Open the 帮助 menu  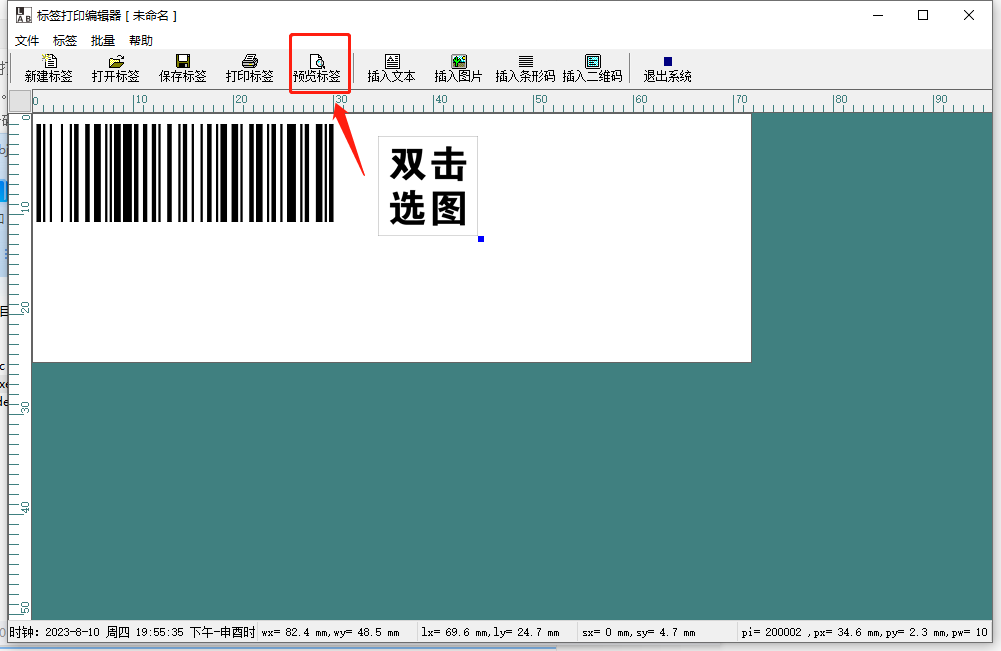tap(141, 41)
